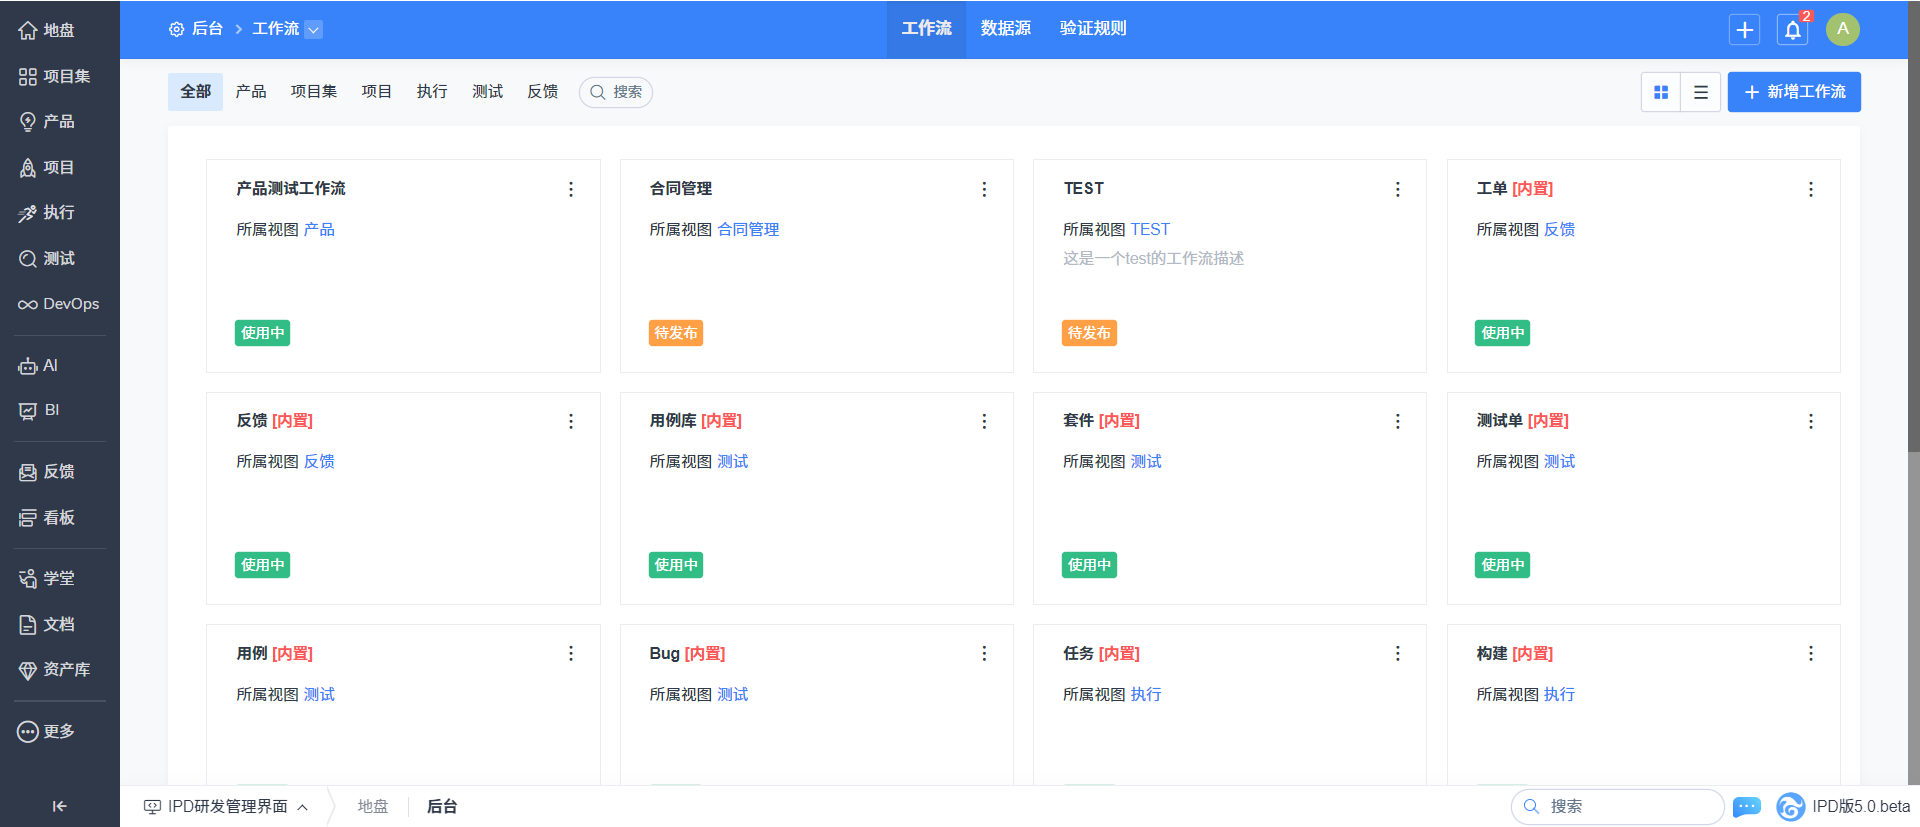This screenshot has height=827, width=1920.
Task: Open the chat message icon in footer
Action: tap(1746, 806)
